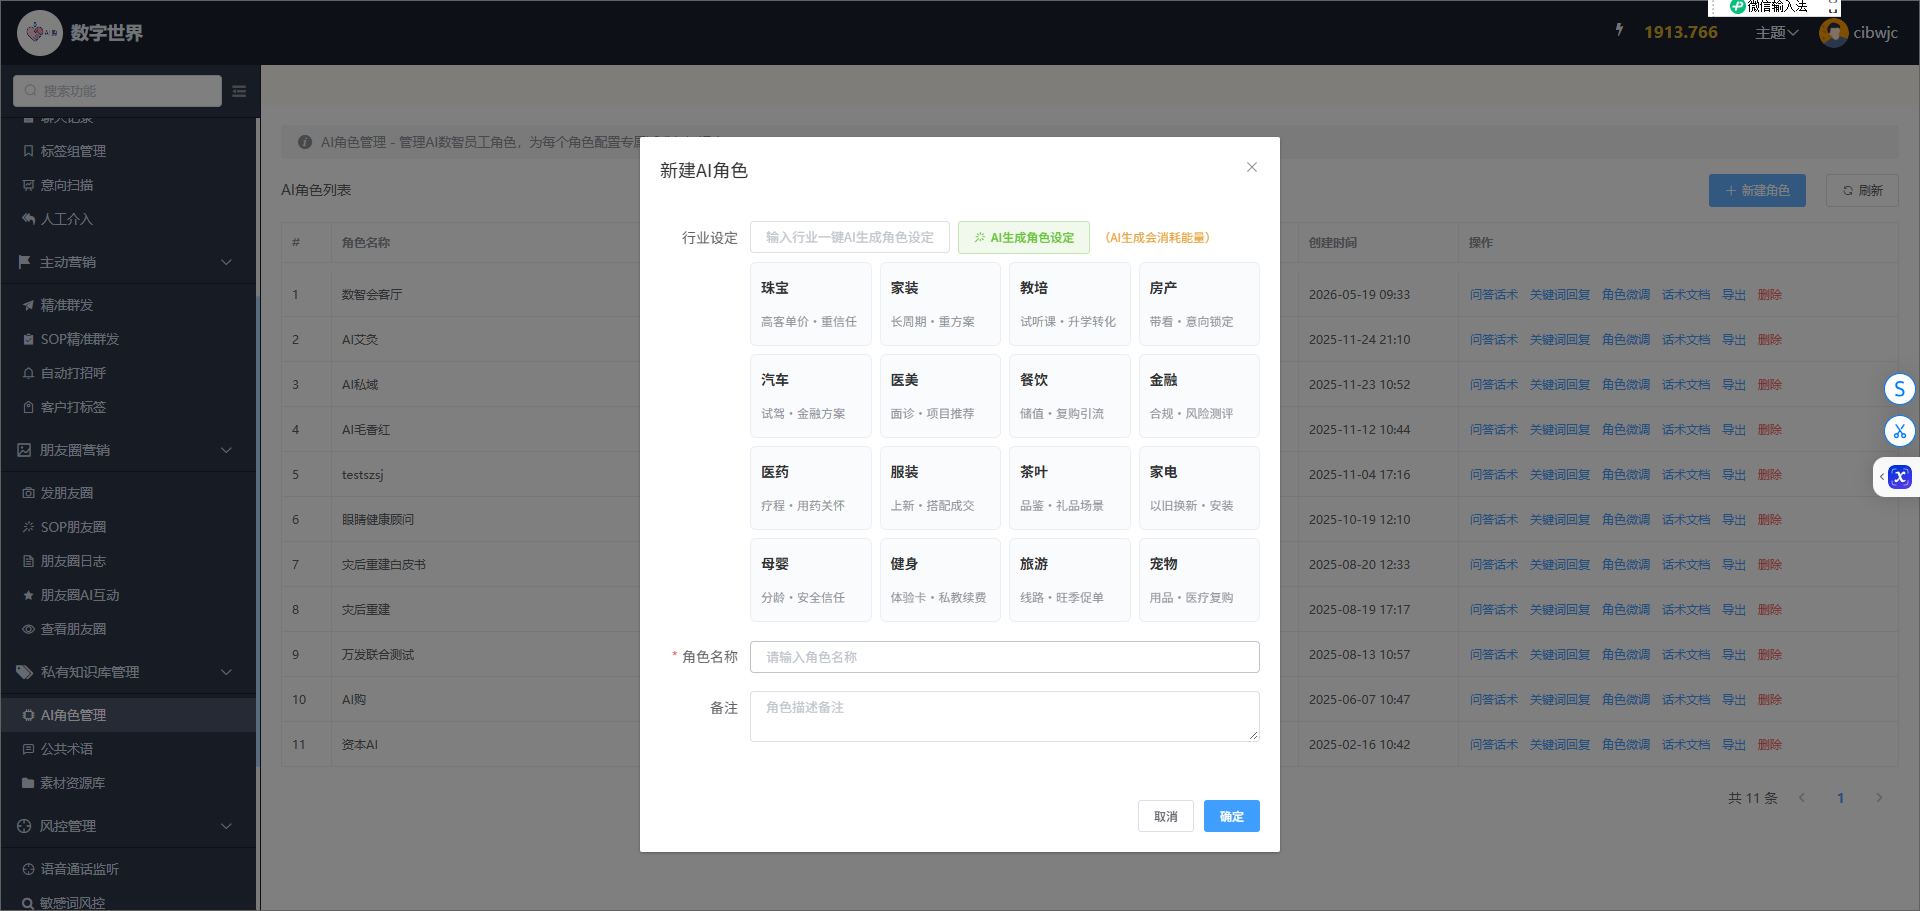
Task: Click the 行业设定 input field
Action: click(849, 237)
